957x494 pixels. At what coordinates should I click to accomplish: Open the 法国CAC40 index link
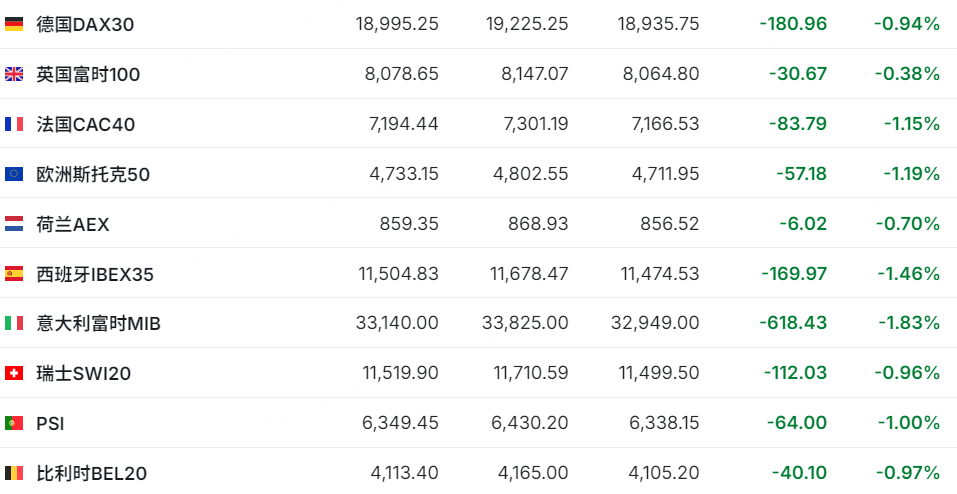click(85, 124)
